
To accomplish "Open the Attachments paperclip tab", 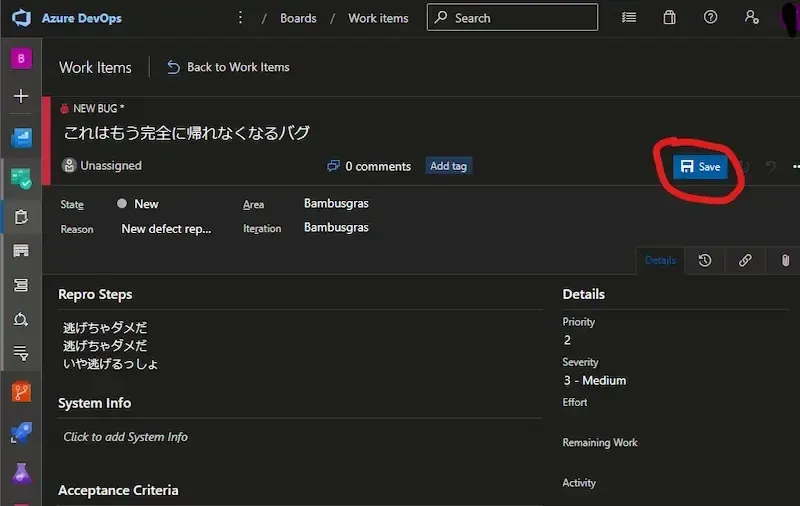I will (785, 260).
